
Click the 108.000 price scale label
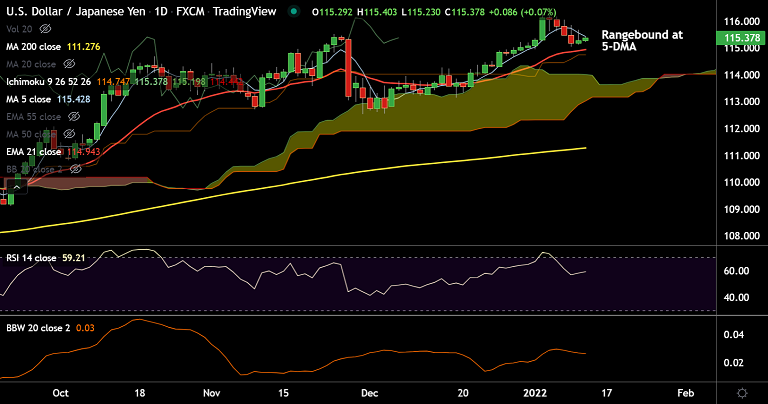pyautogui.click(x=742, y=236)
